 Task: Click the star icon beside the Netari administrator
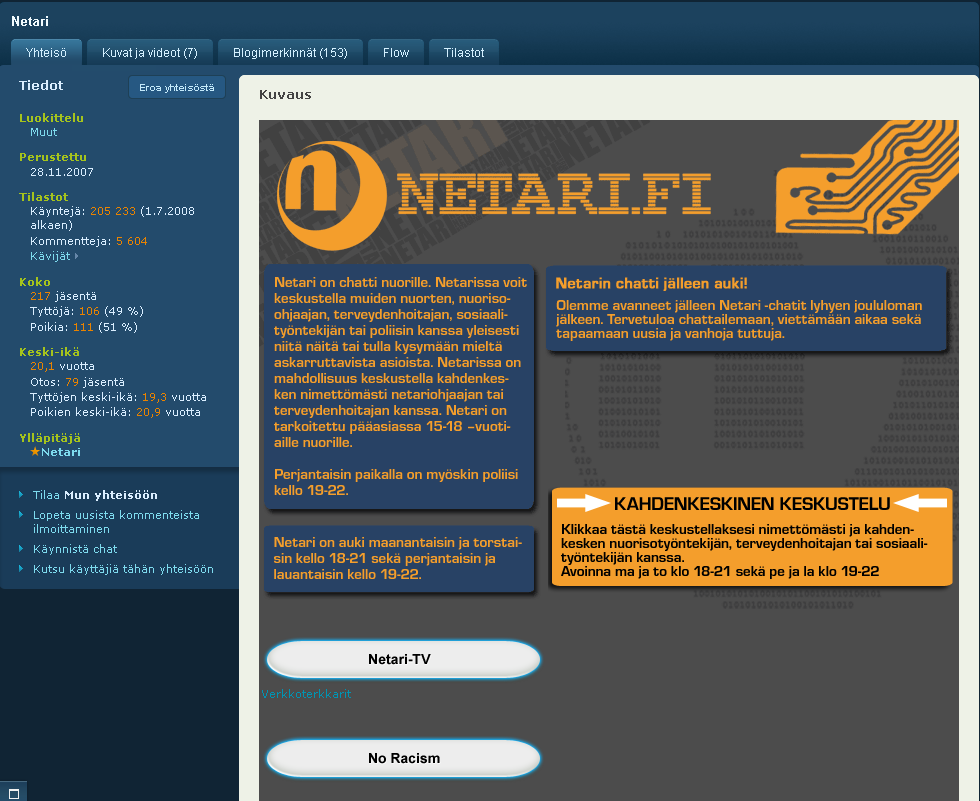(35, 452)
